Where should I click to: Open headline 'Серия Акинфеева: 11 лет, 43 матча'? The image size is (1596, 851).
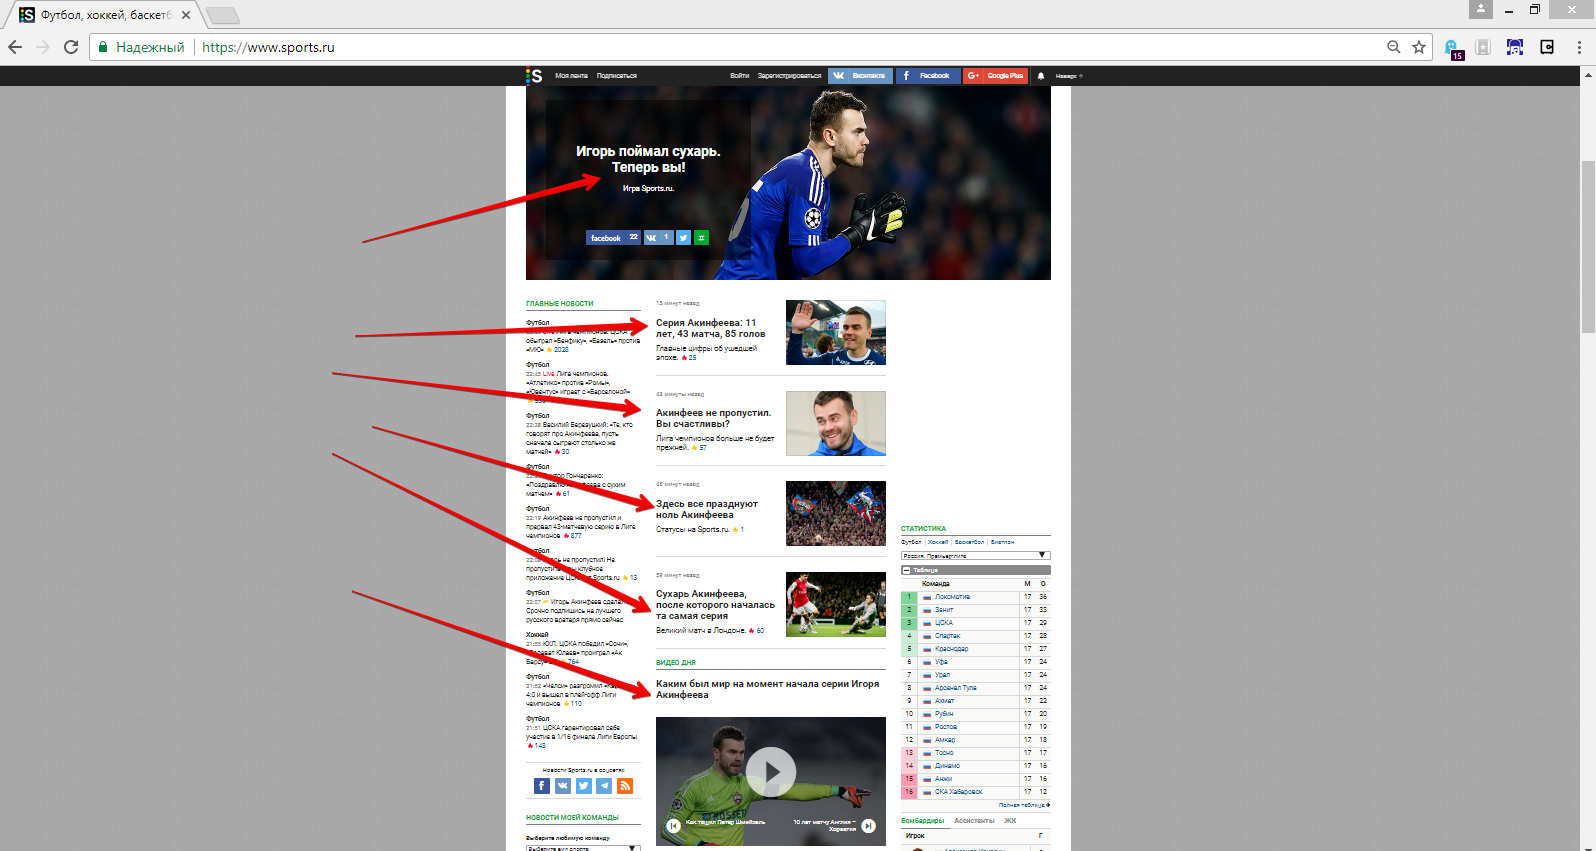coord(710,328)
